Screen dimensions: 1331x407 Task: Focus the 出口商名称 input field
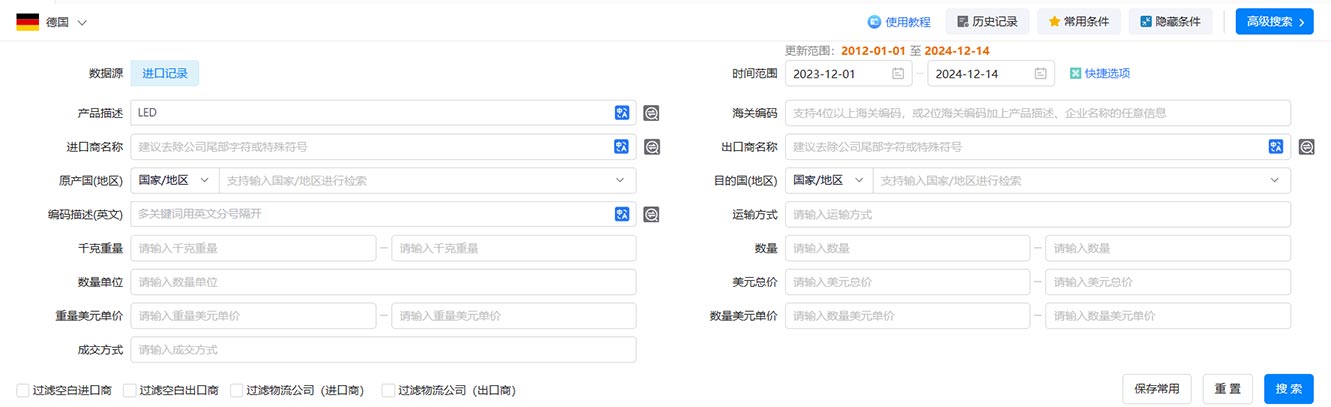tap(1038, 147)
